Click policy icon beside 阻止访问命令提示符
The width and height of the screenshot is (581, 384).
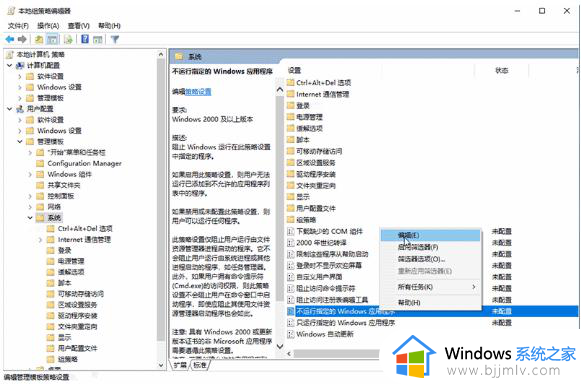pyautogui.click(x=291, y=288)
